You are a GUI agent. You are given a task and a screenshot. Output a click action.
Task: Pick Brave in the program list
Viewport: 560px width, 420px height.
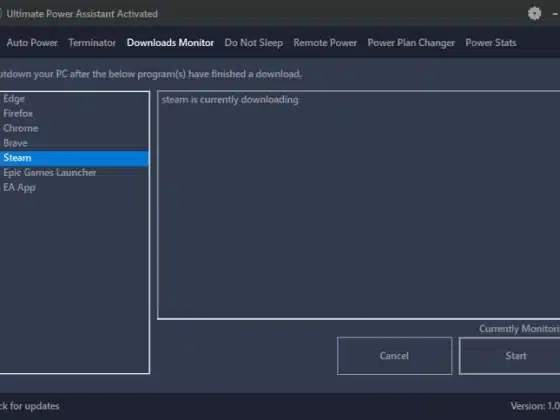pos(75,143)
